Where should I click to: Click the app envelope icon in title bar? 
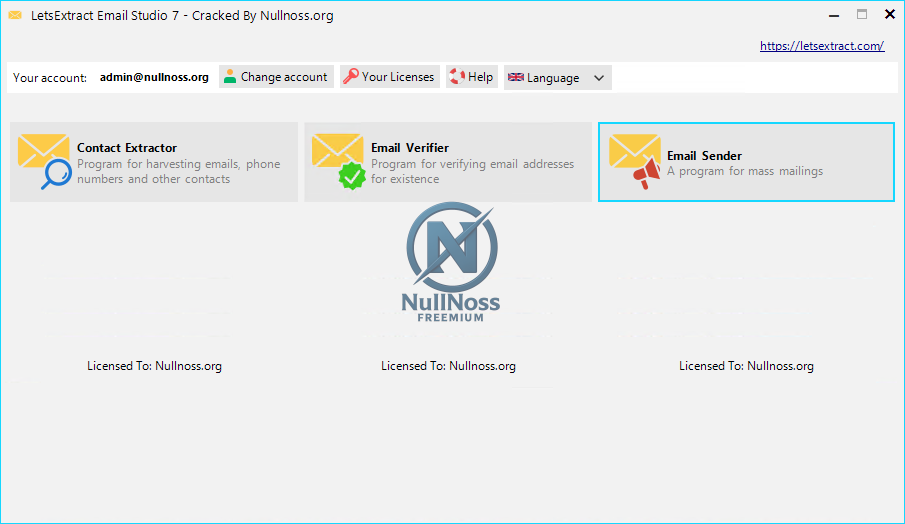click(x=15, y=15)
